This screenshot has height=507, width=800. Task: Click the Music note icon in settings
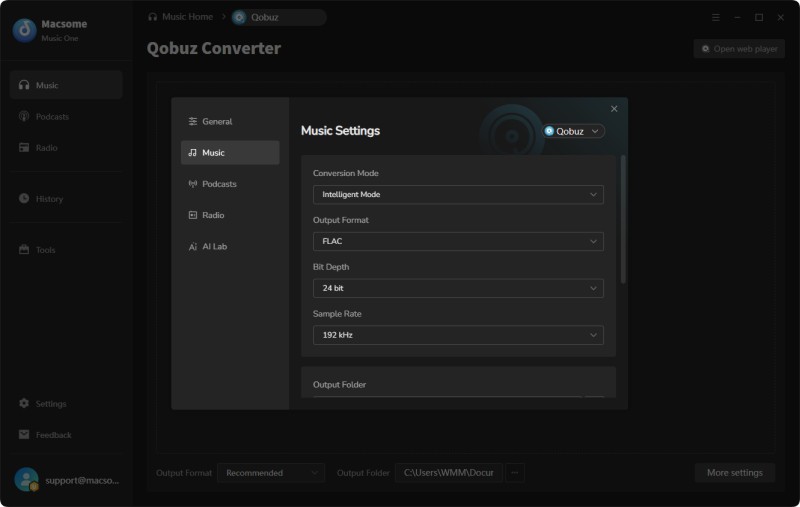(x=192, y=153)
